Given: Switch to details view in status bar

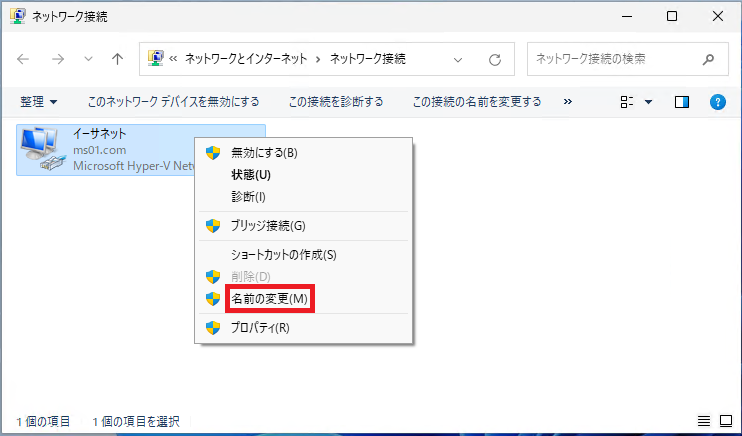Looking at the screenshot, I should [704, 420].
